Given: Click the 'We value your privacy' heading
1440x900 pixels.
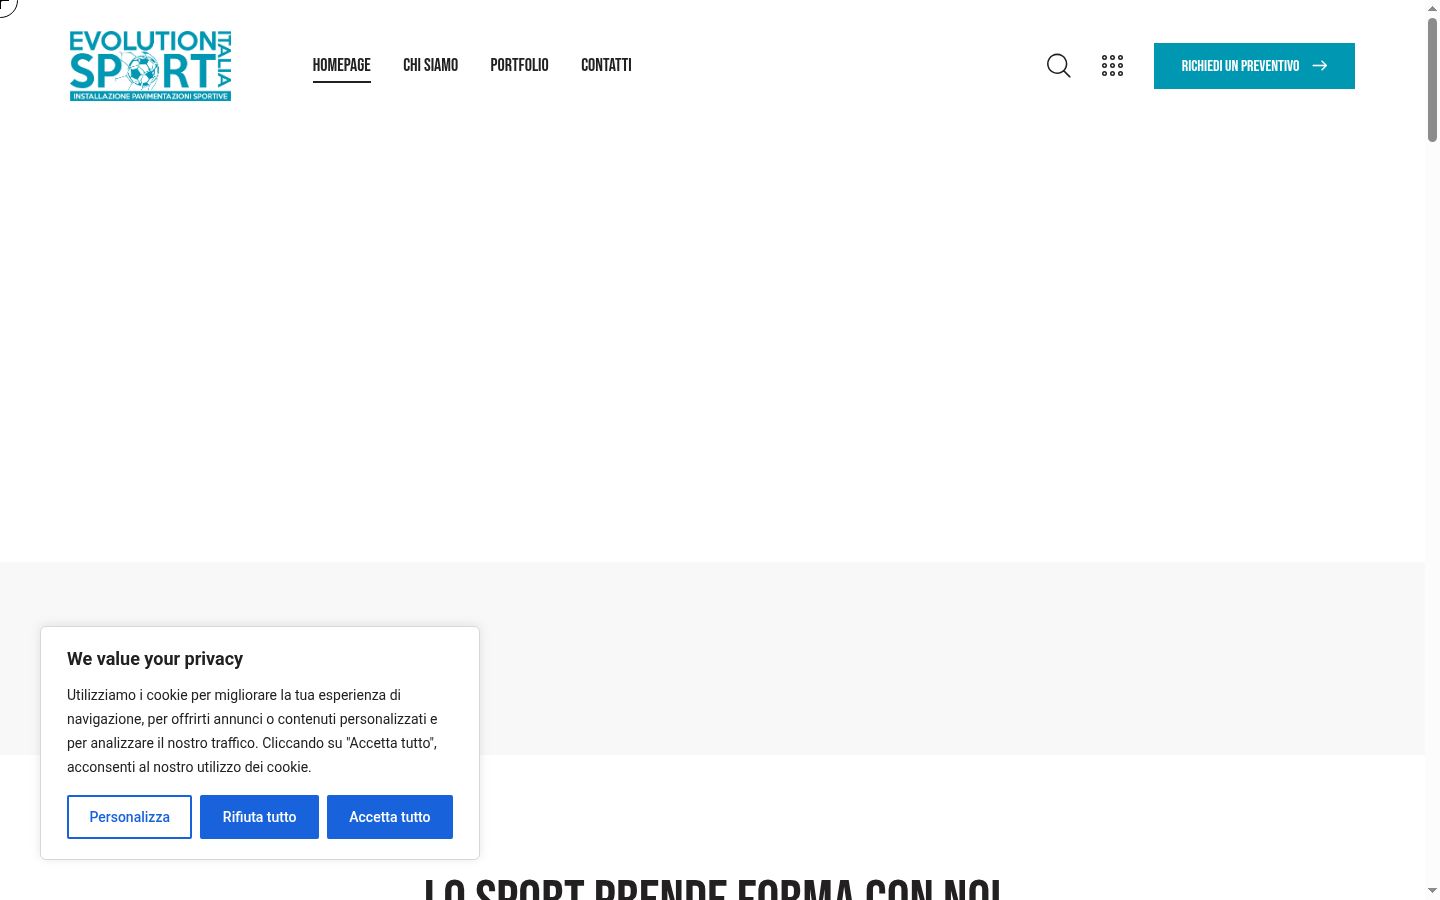Looking at the screenshot, I should pyautogui.click(x=155, y=659).
